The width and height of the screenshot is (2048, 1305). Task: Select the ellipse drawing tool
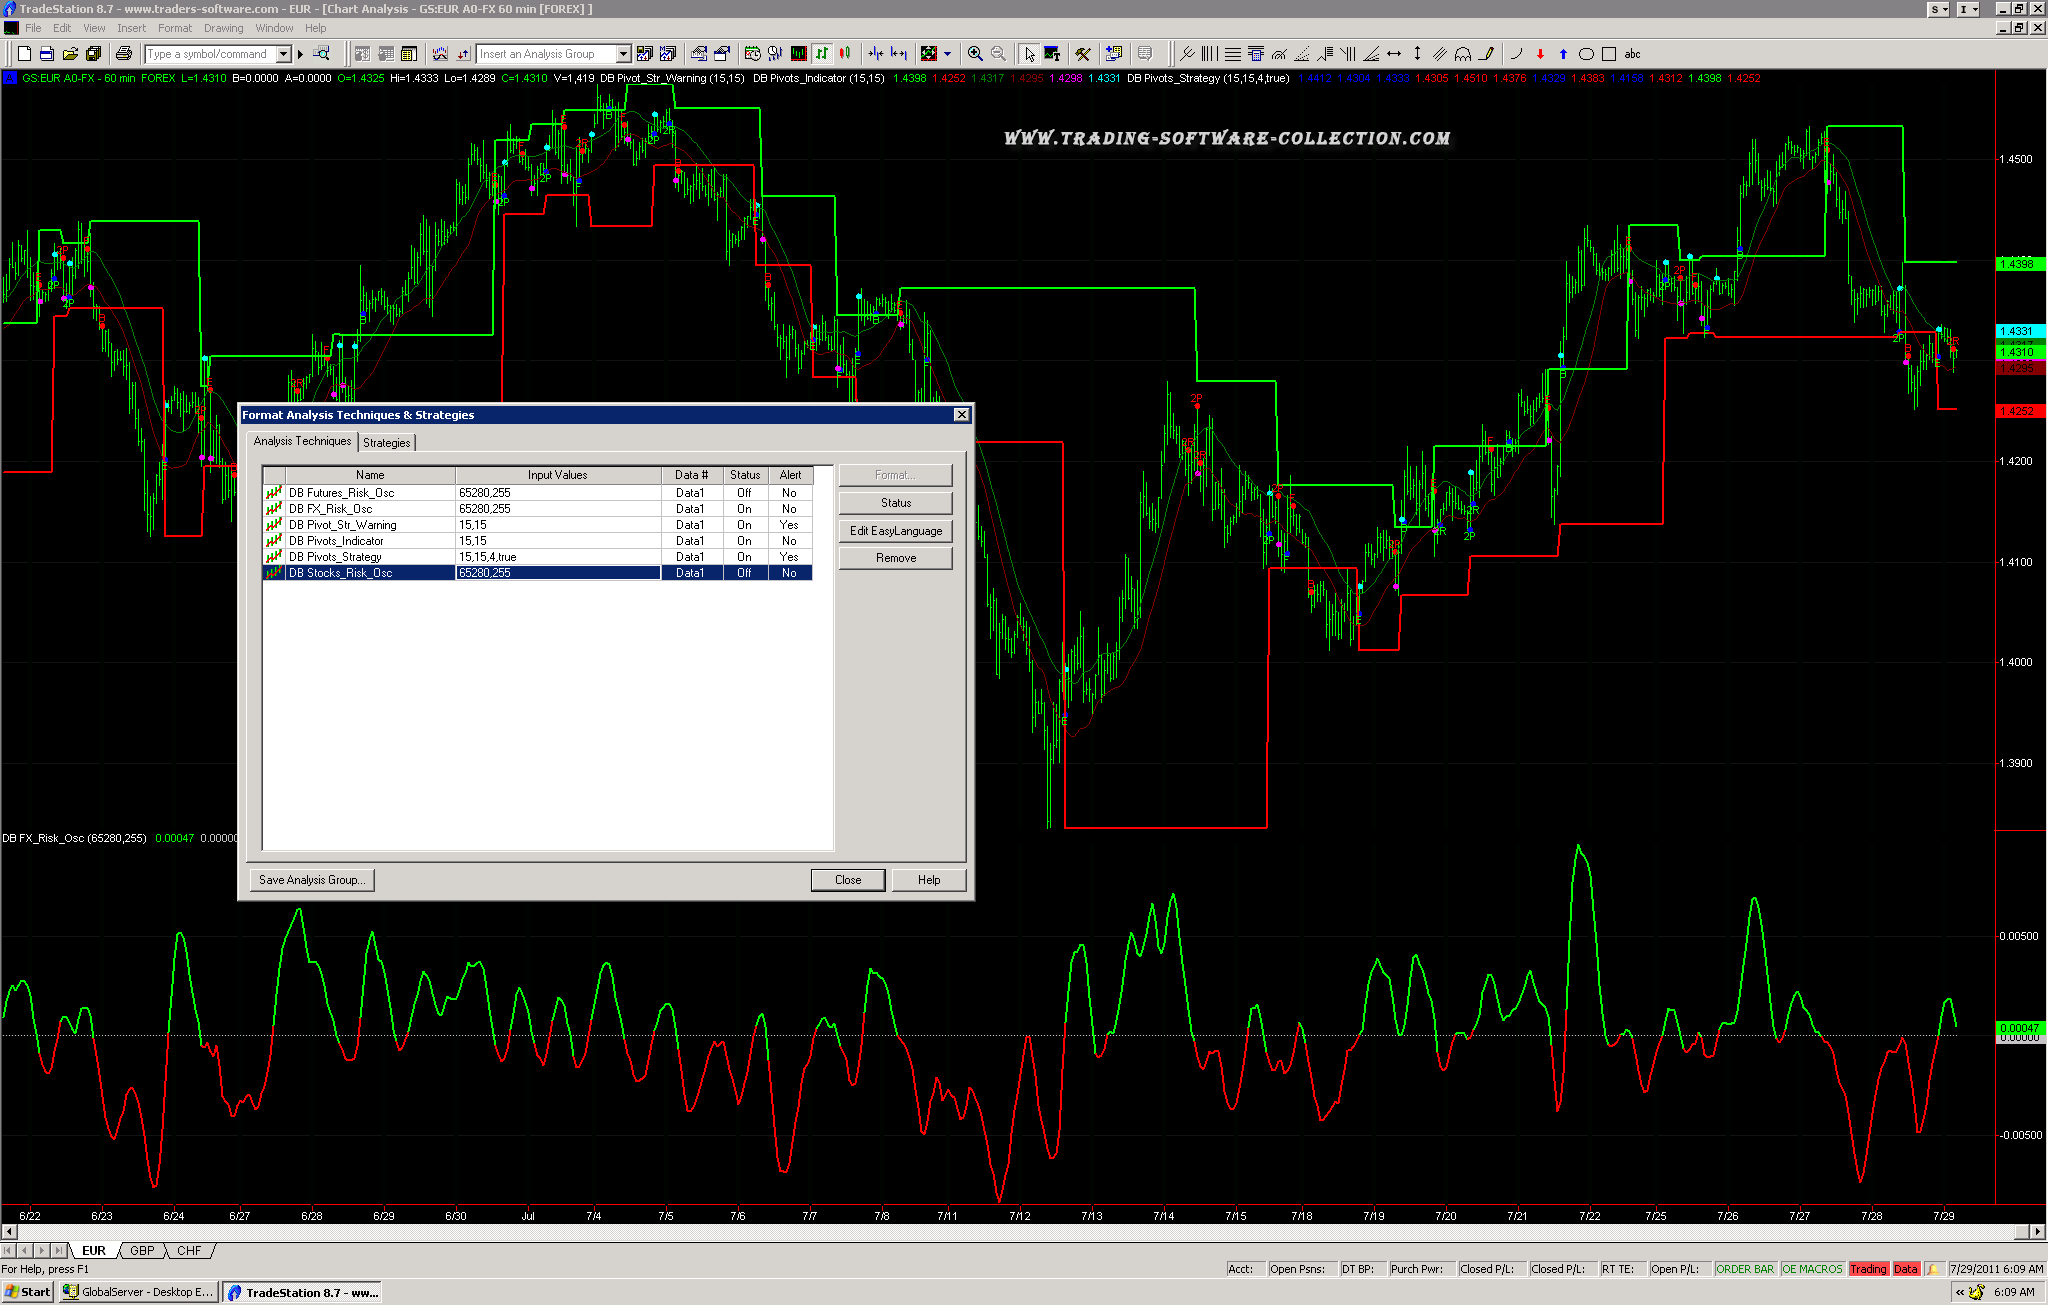[x=1586, y=54]
